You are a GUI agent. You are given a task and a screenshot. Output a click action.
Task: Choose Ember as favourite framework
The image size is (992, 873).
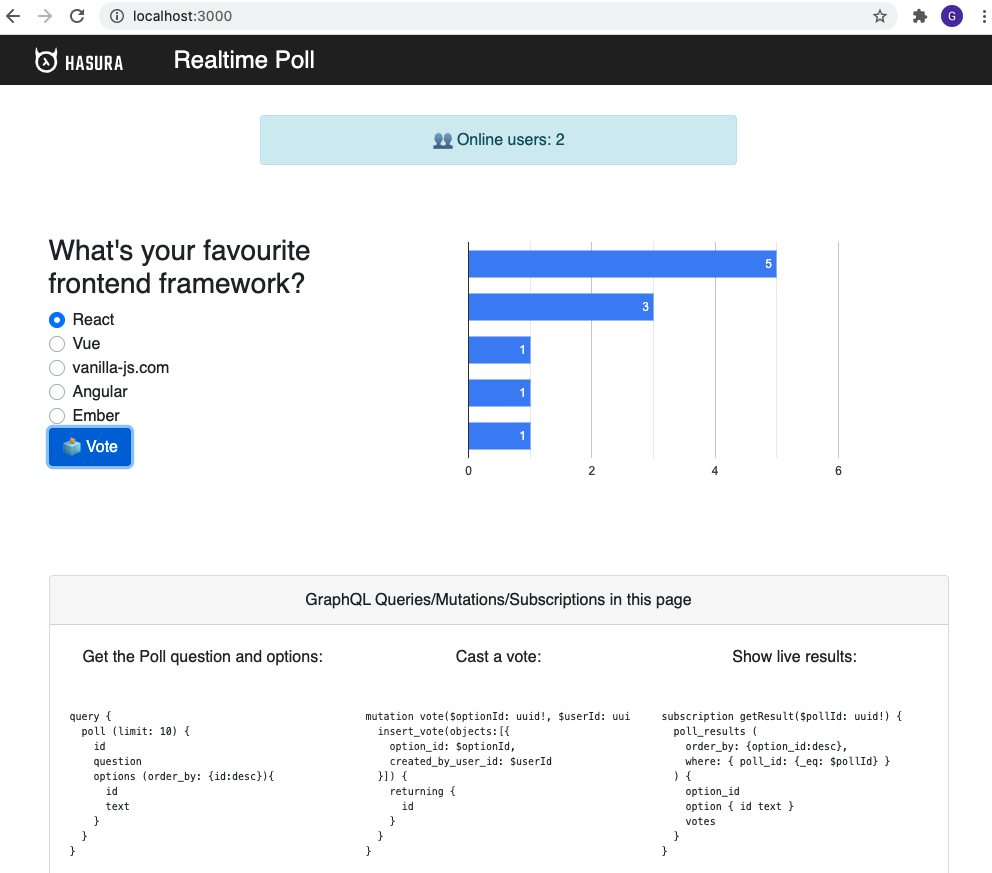tap(57, 415)
